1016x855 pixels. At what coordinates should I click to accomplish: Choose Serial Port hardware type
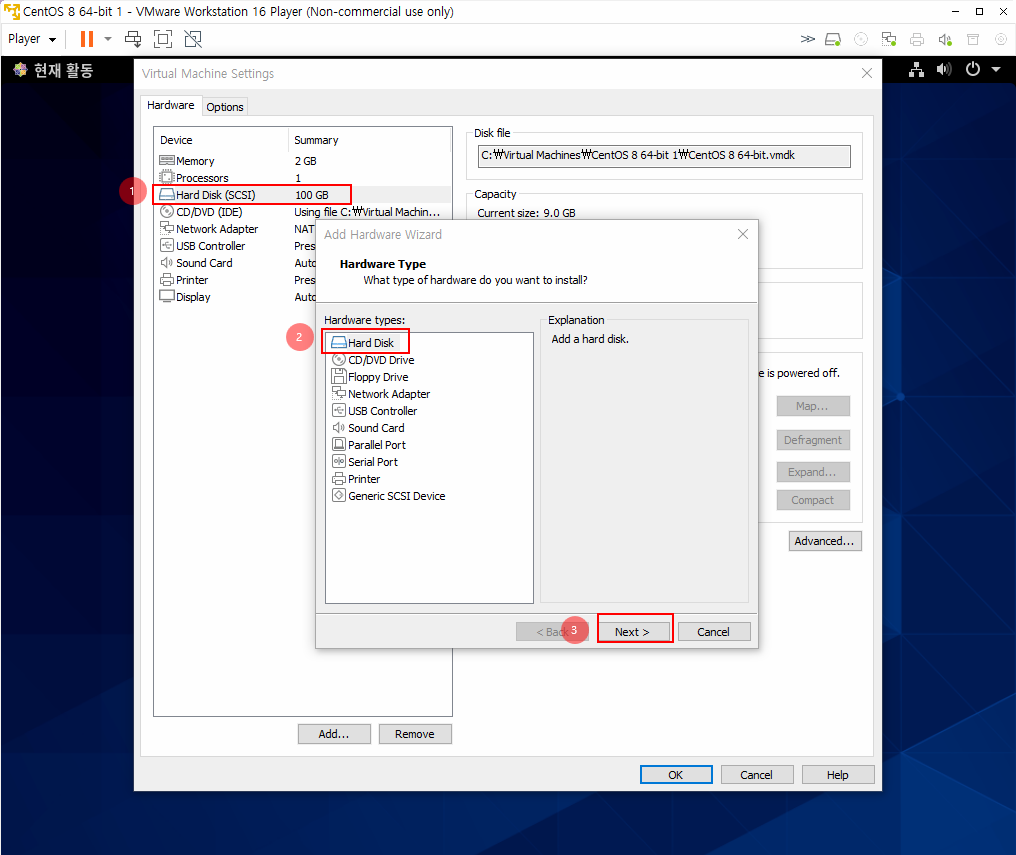(365, 462)
